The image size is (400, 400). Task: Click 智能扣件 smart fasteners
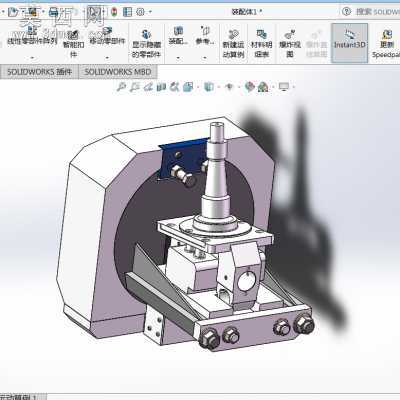(x=73, y=43)
